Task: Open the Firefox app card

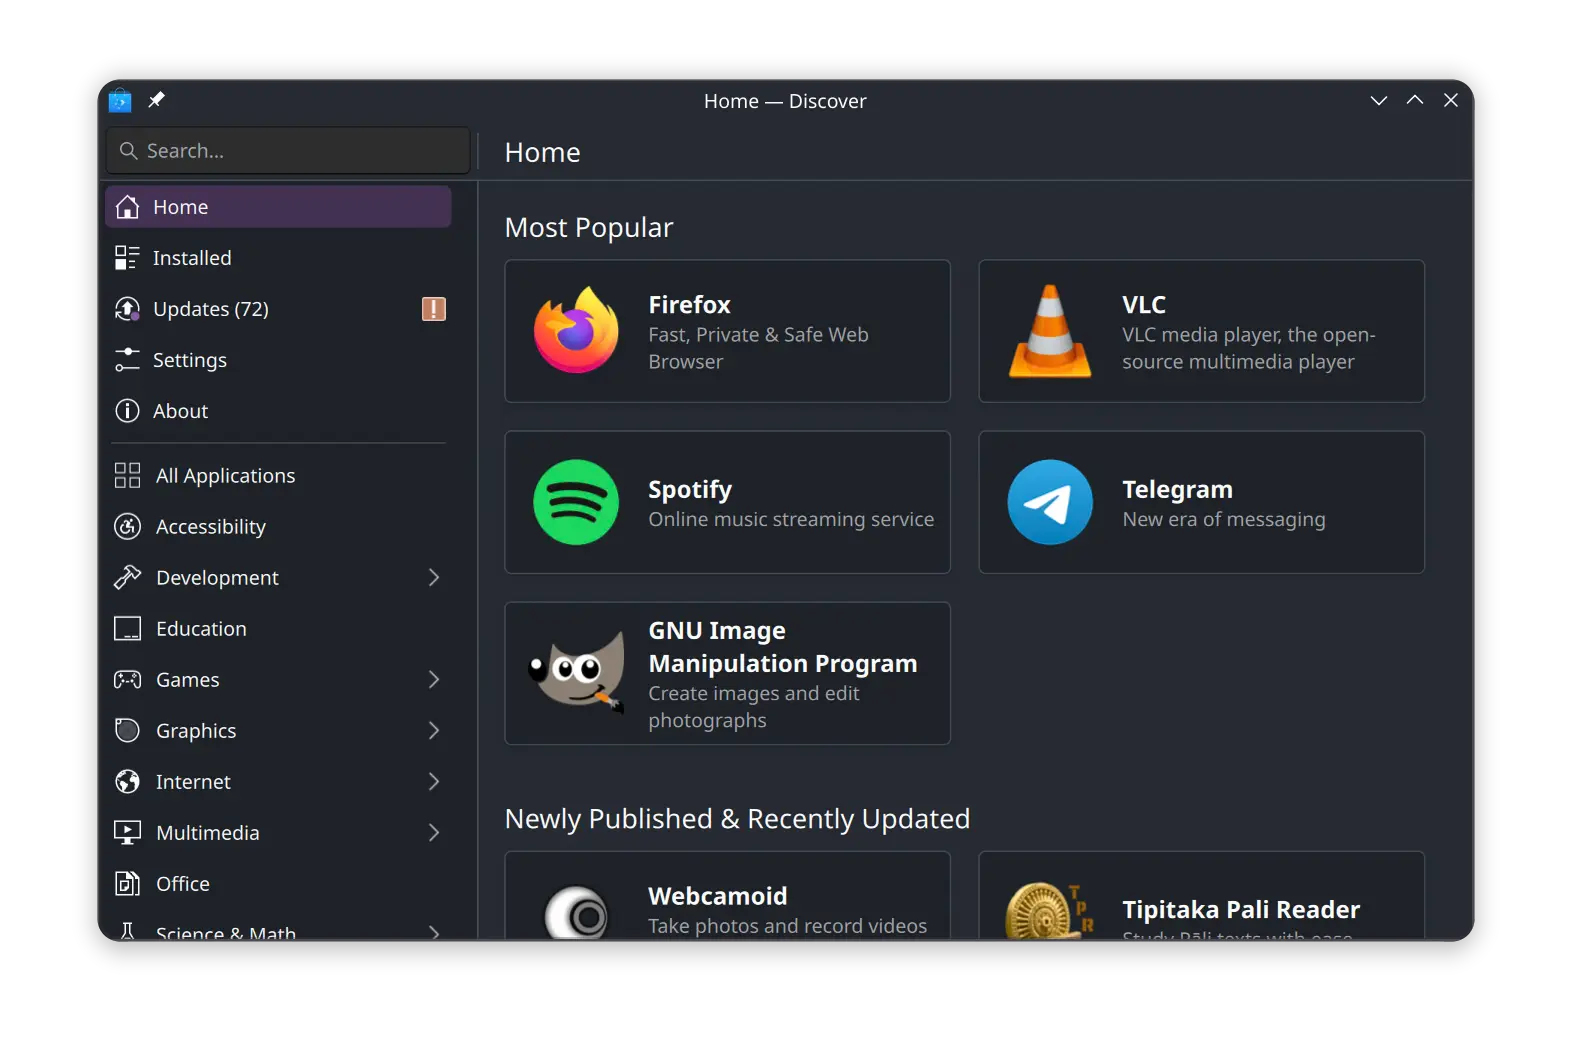Action: [727, 331]
